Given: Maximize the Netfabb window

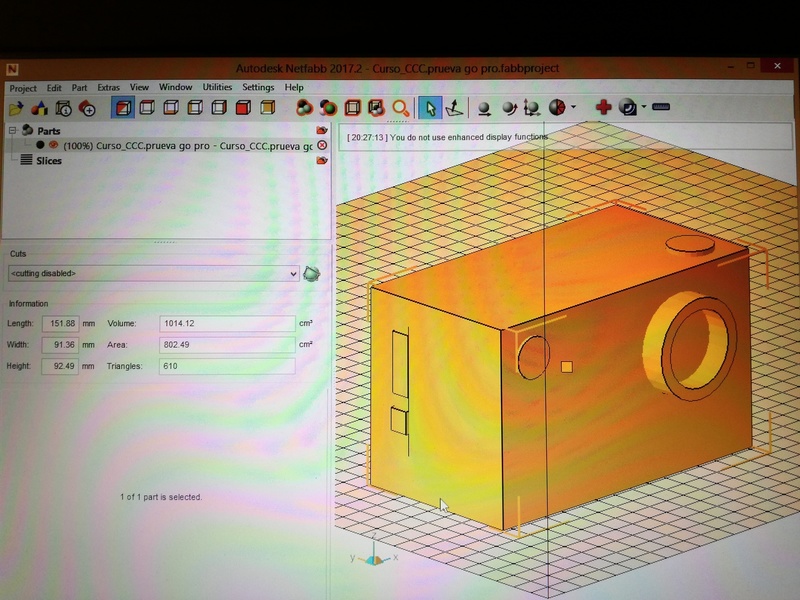Looking at the screenshot, I should [x=751, y=66].
